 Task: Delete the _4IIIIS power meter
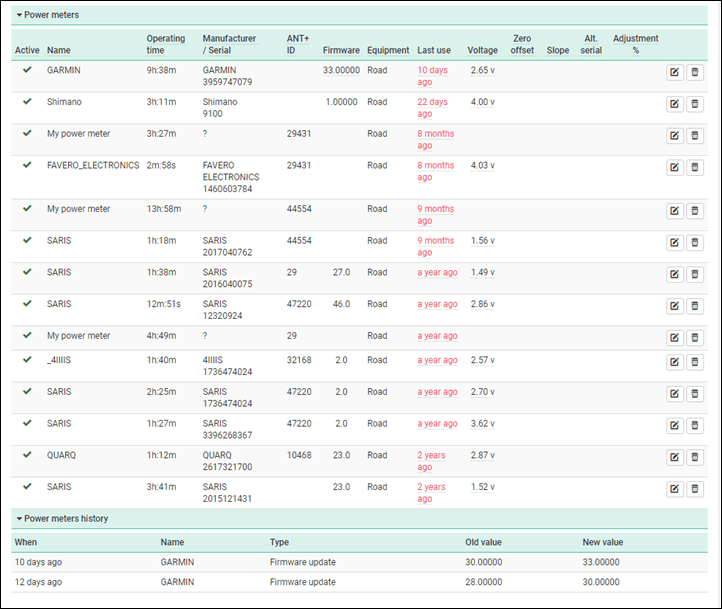695,362
